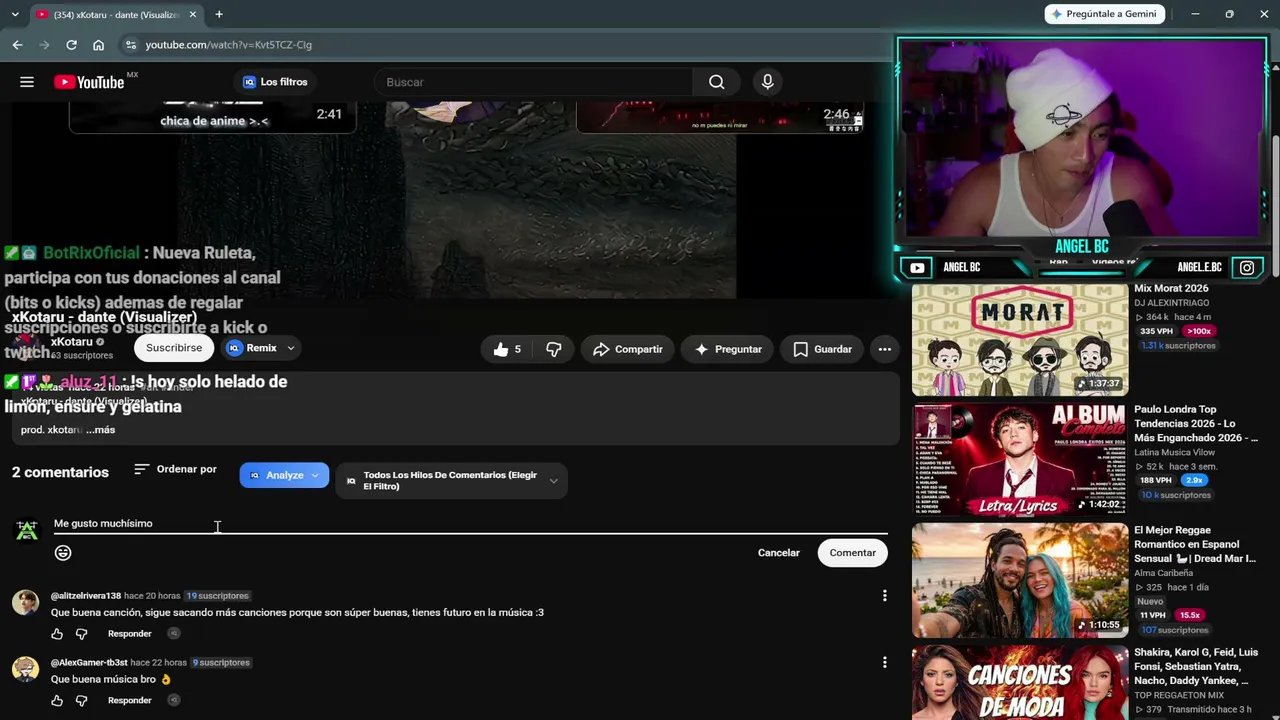The width and height of the screenshot is (1280, 720).
Task: Focus the Buscar search field
Action: pyautogui.click(x=533, y=82)
